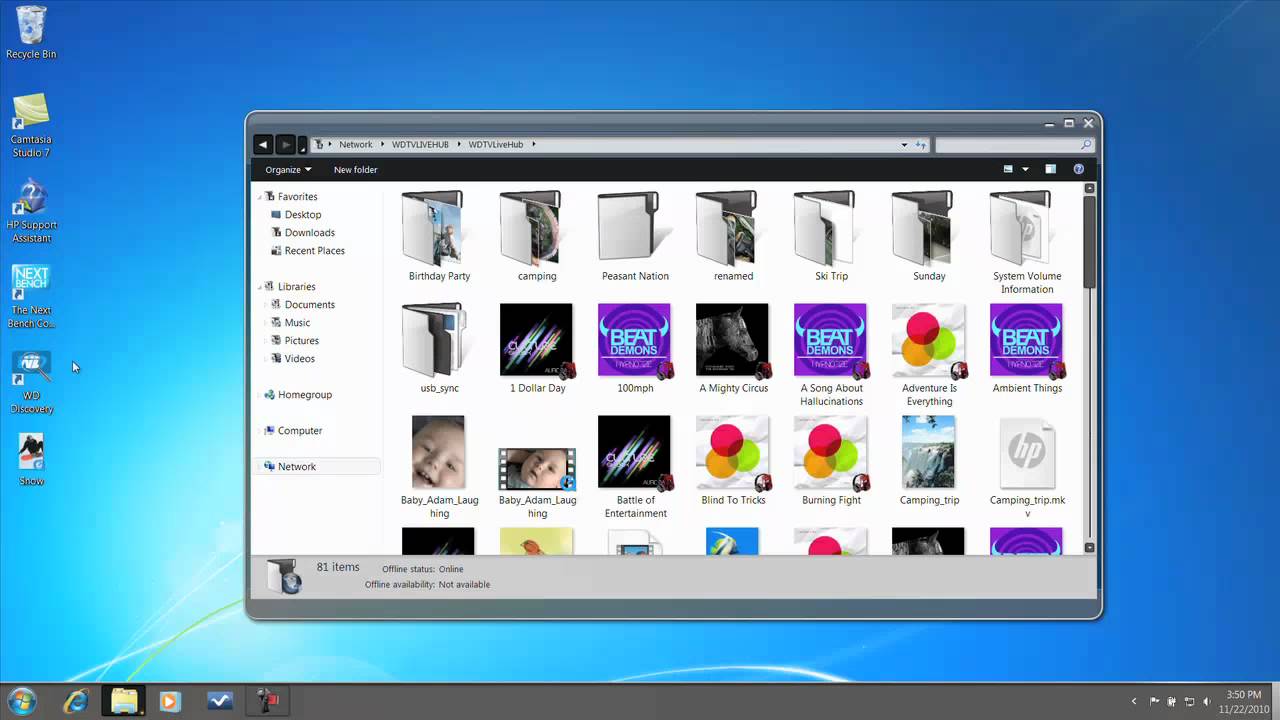1280x720 pixels.
Task: Click WDTVLIVEHUB in the address breadcrumb
Action: 420,144
